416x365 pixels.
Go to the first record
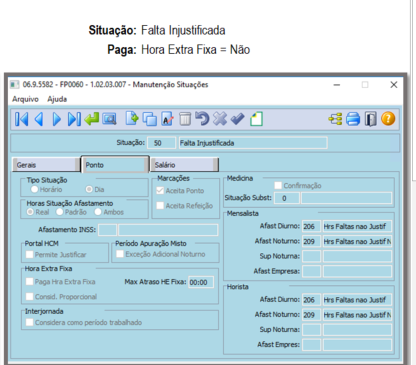point(22,119)
